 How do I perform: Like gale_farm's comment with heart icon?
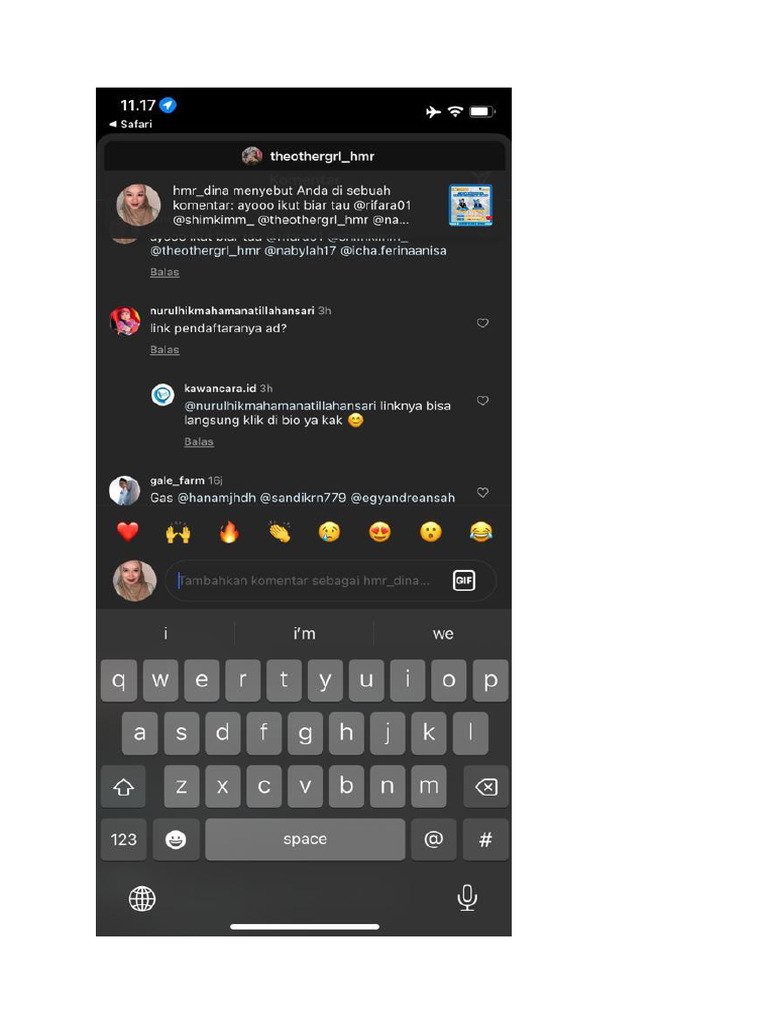[x=483, y=492]
